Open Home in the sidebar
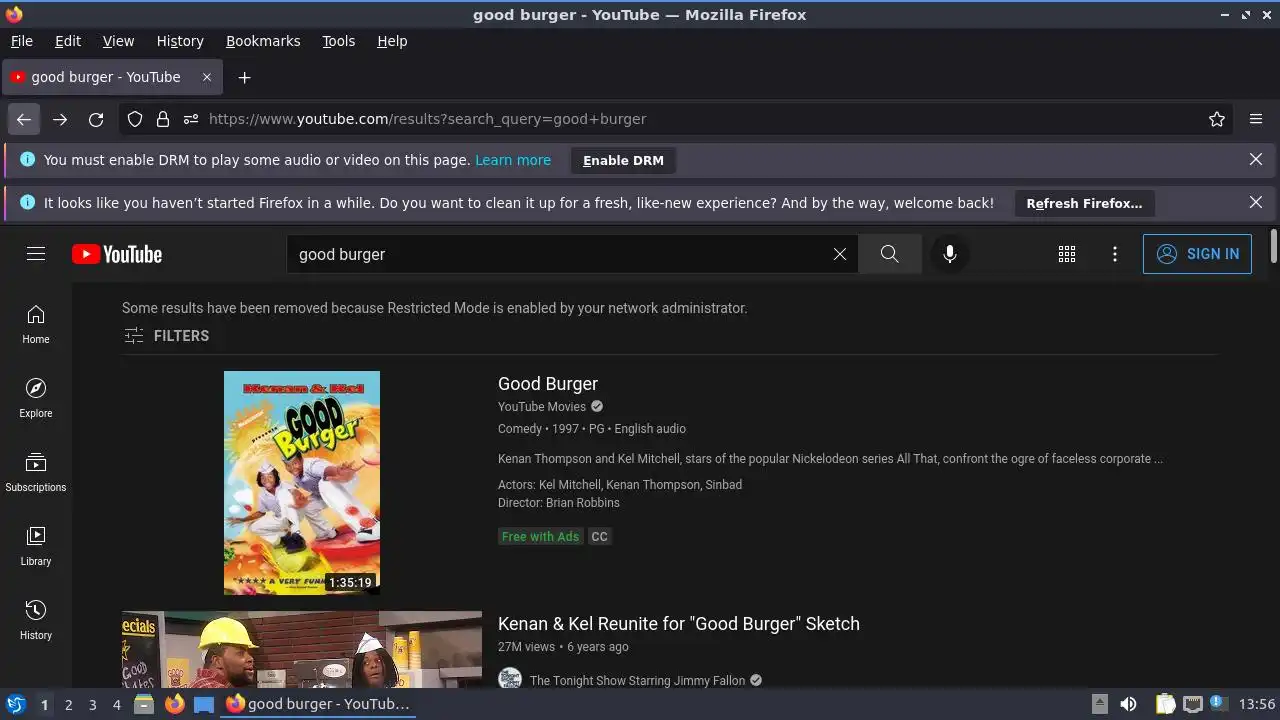This screenshot has height=720, width=1280. point(36,325)
